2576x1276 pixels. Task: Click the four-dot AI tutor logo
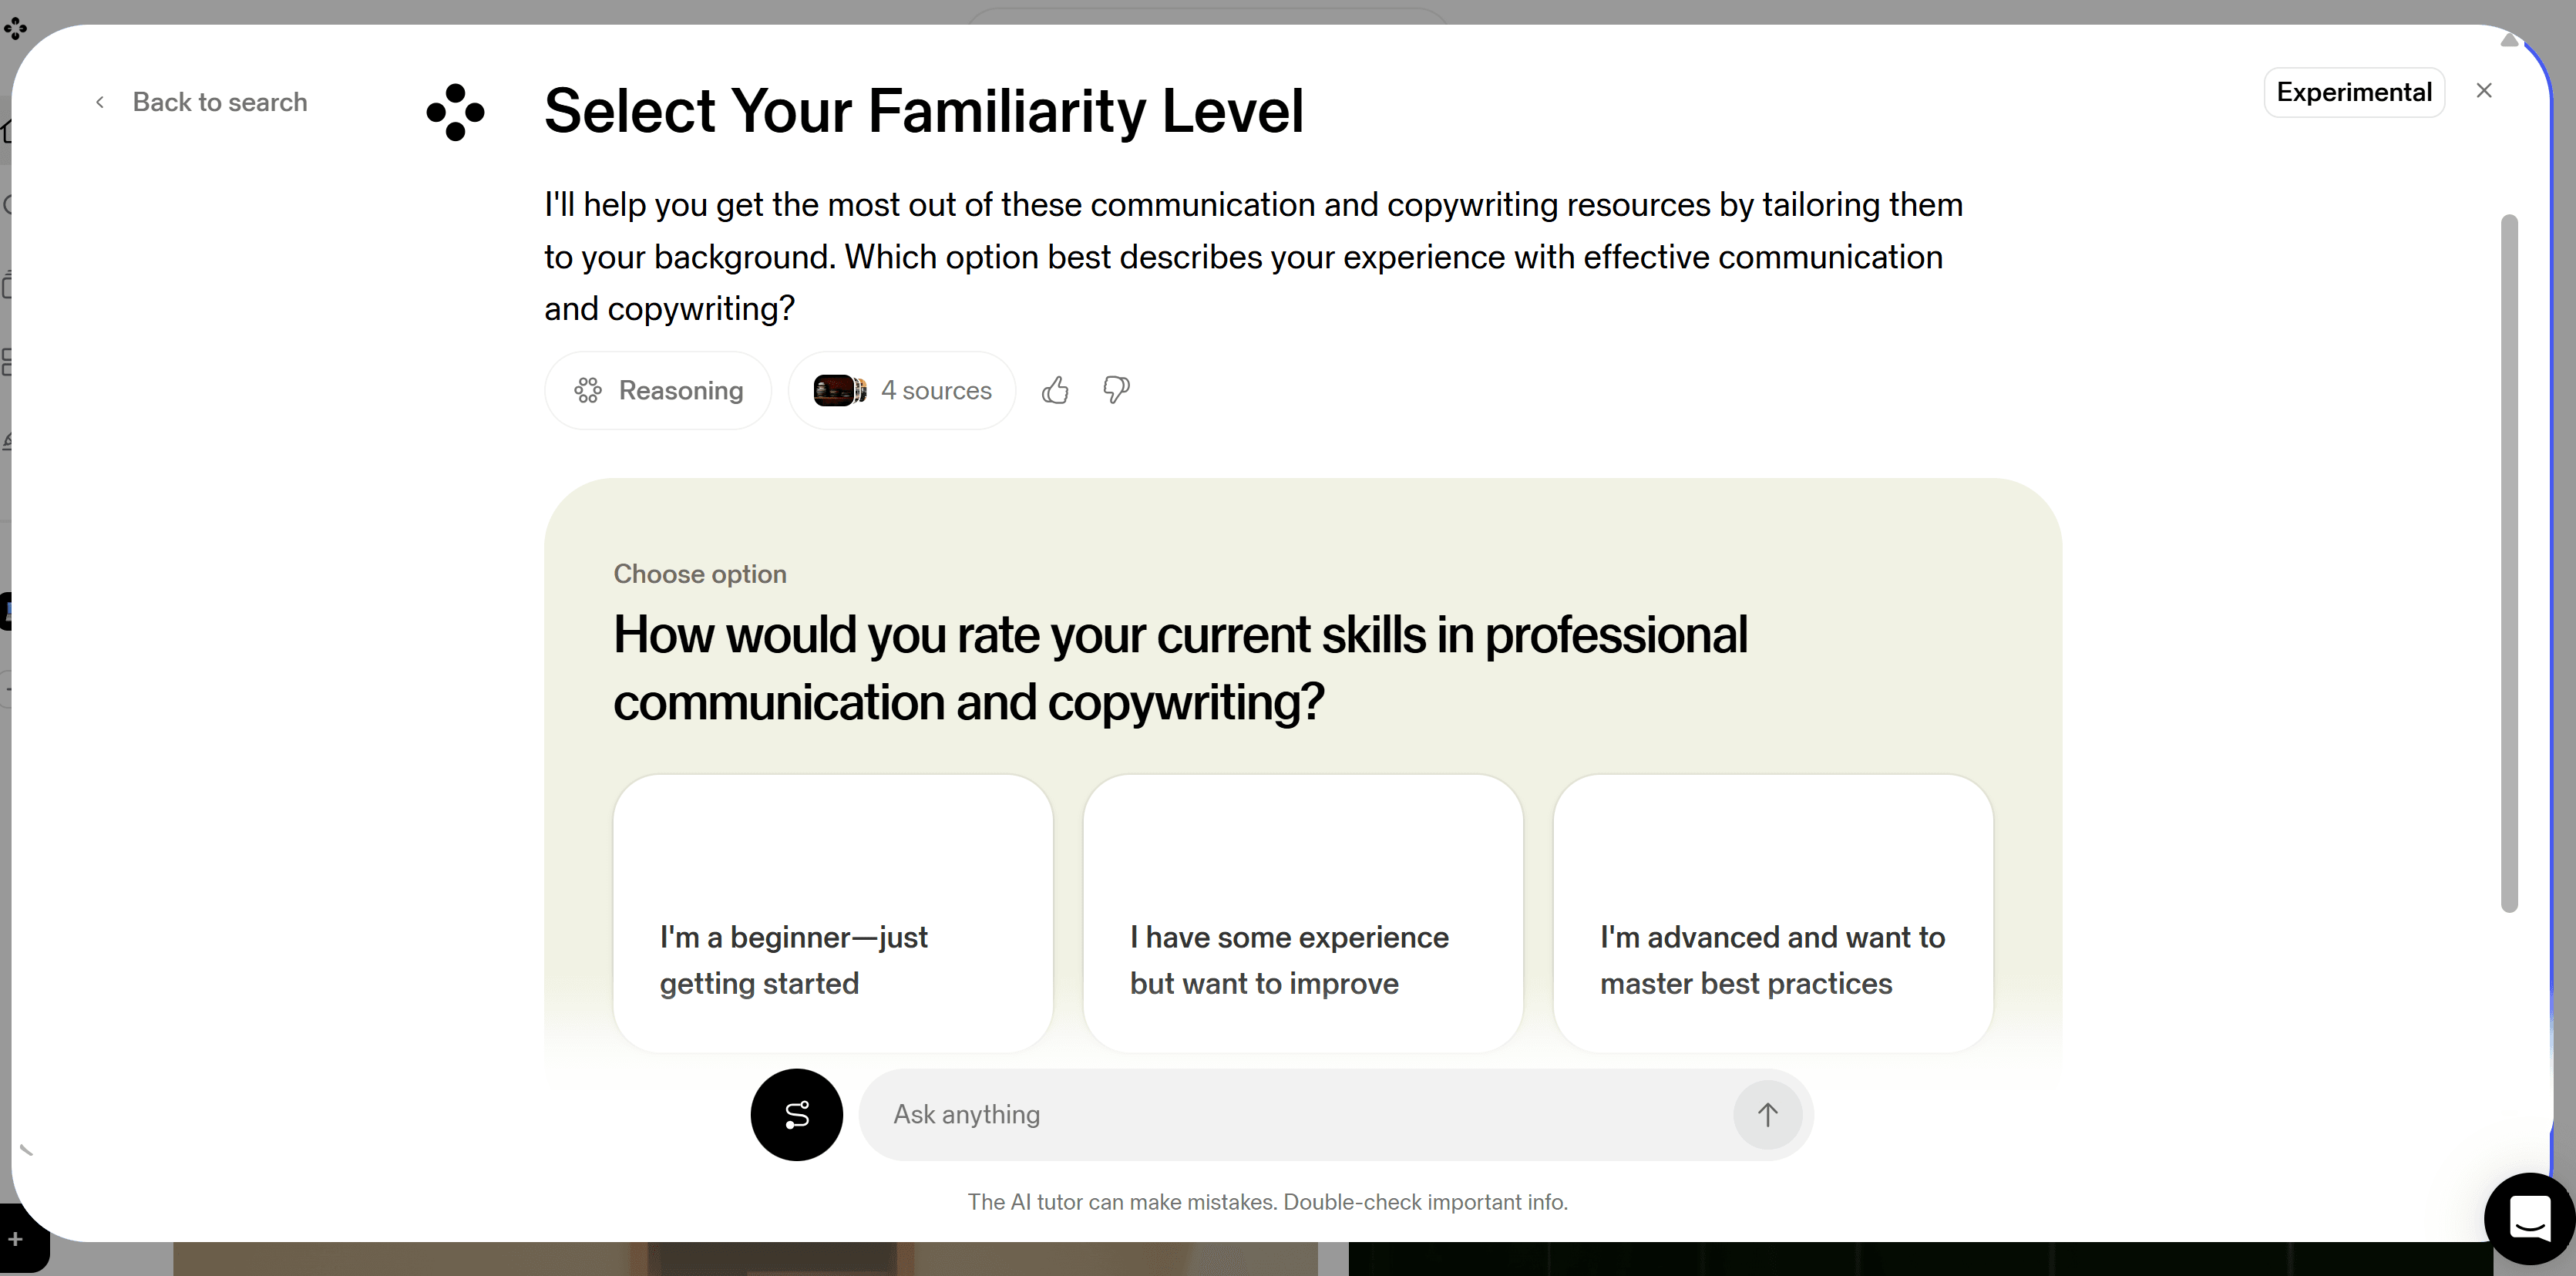tap(456, 112)
